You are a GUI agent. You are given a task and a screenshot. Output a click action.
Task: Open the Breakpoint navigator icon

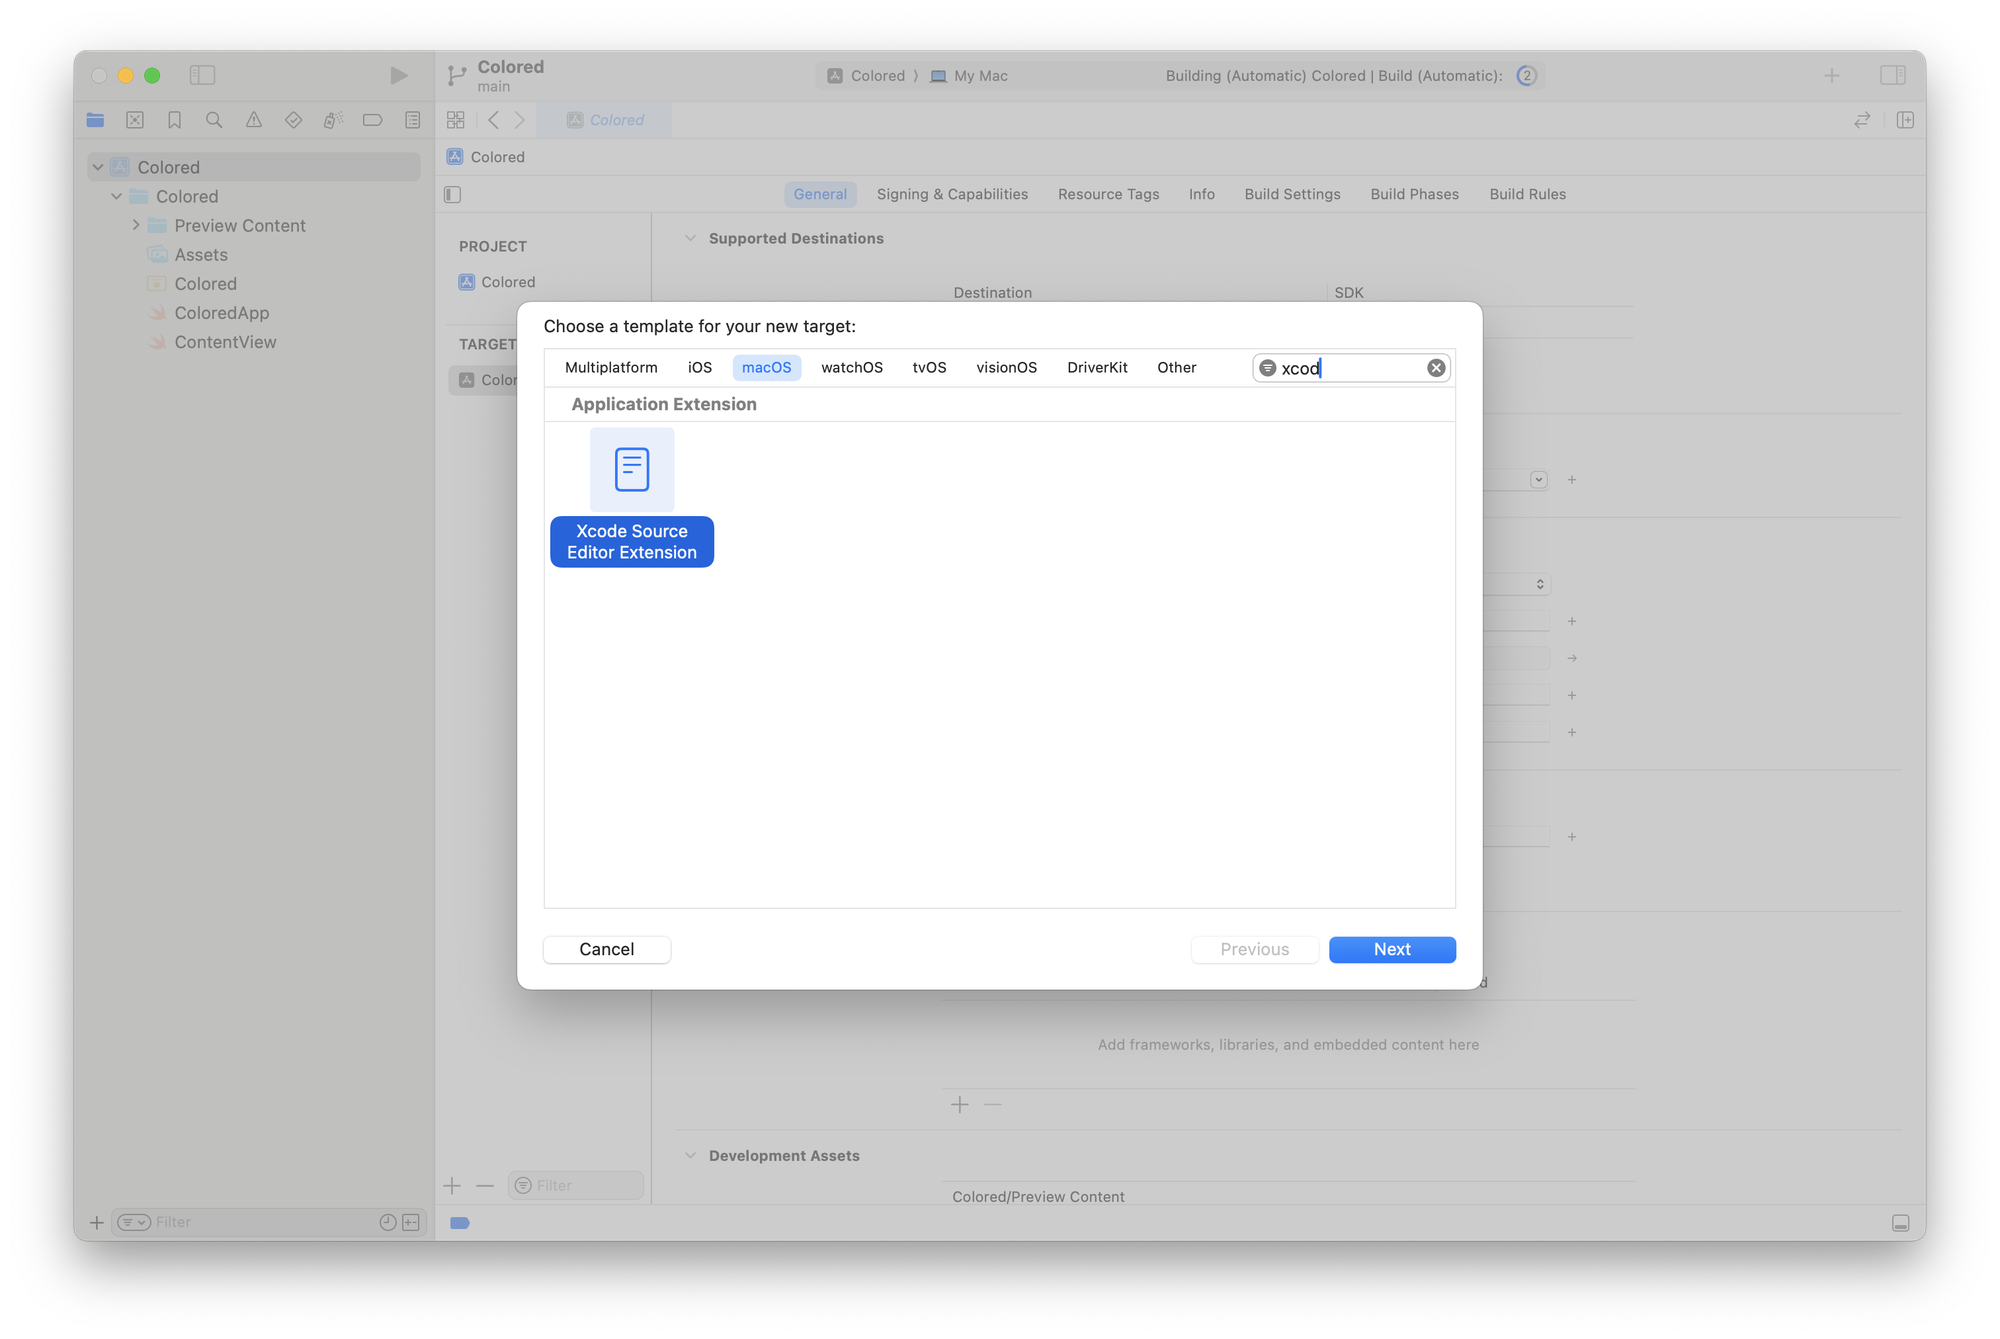click(373, 120)
